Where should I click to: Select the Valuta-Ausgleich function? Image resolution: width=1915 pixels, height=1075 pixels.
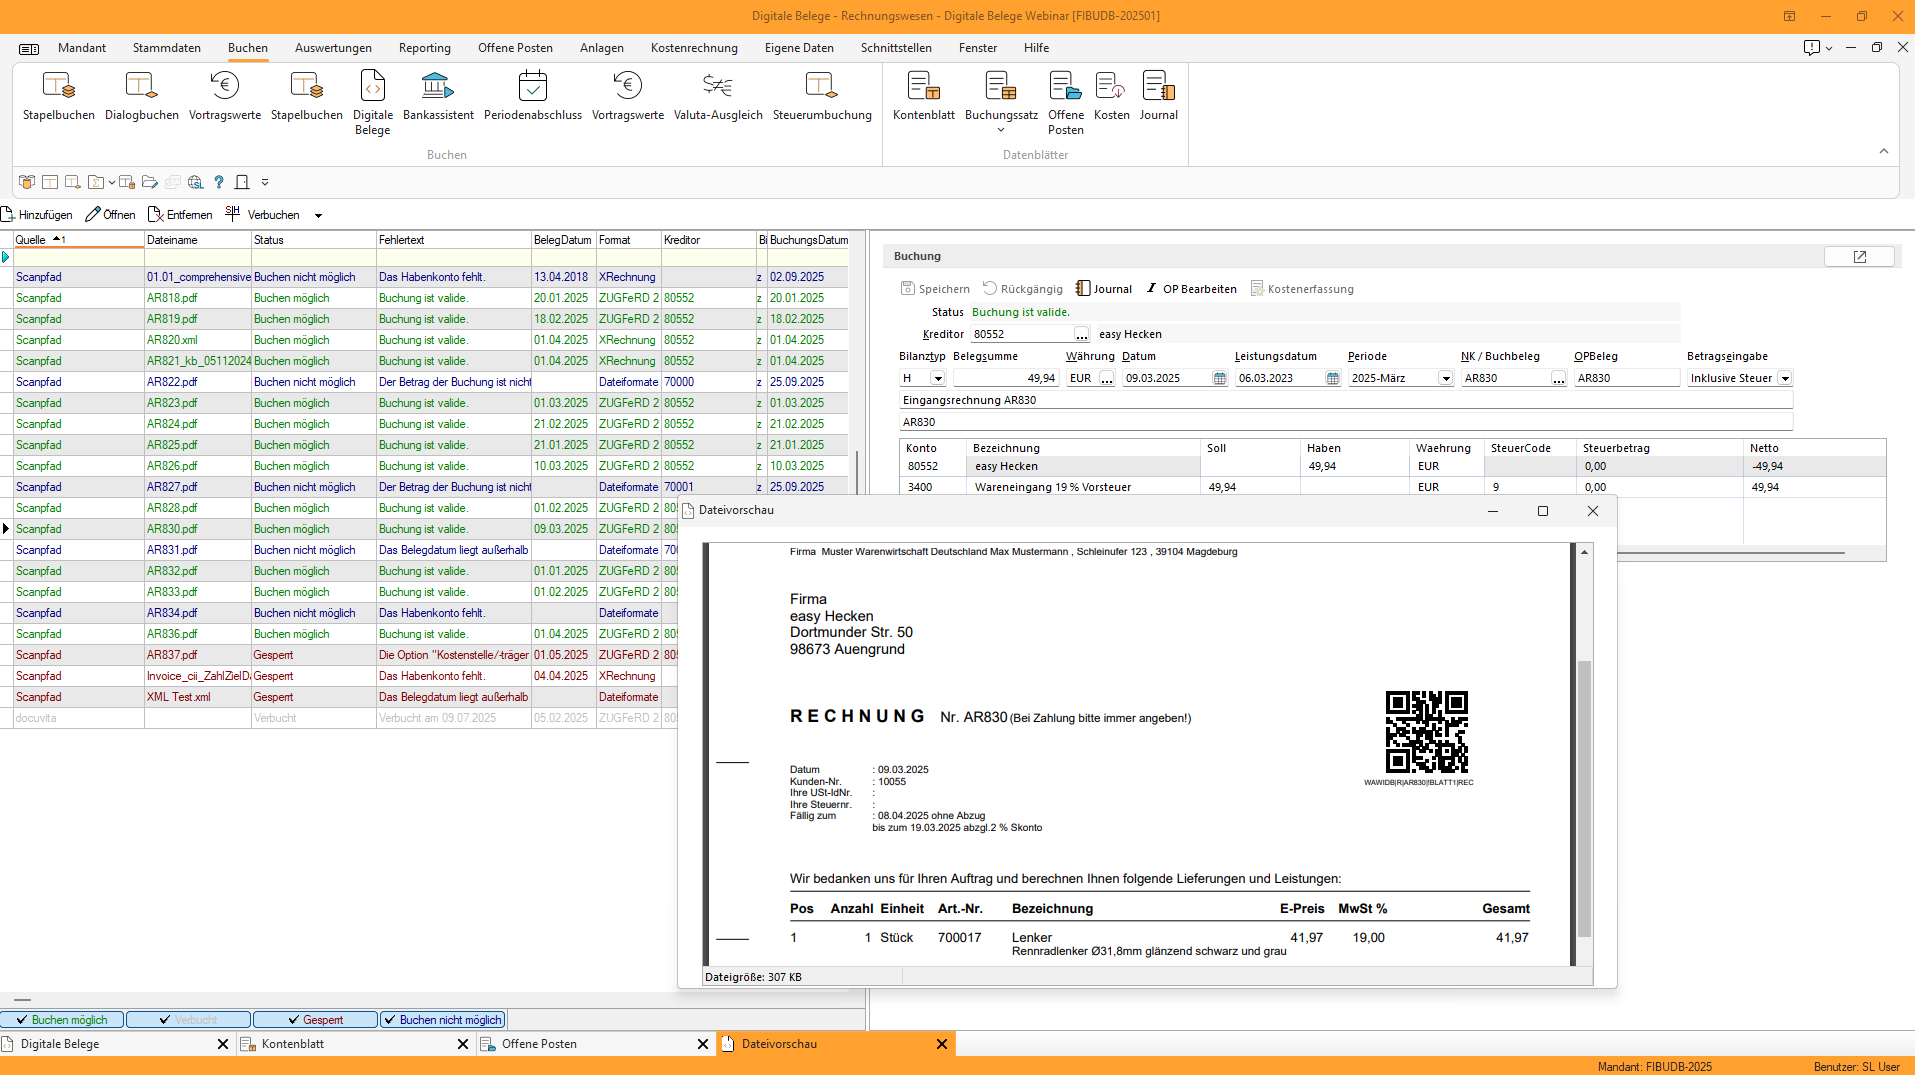click(716, 95)
